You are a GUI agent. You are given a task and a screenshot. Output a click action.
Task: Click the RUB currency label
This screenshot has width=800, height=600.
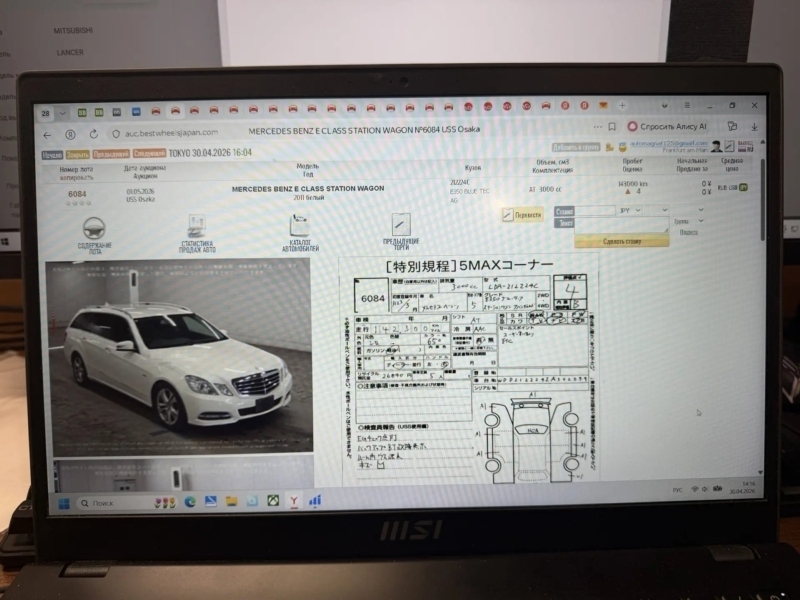point(722,188)
